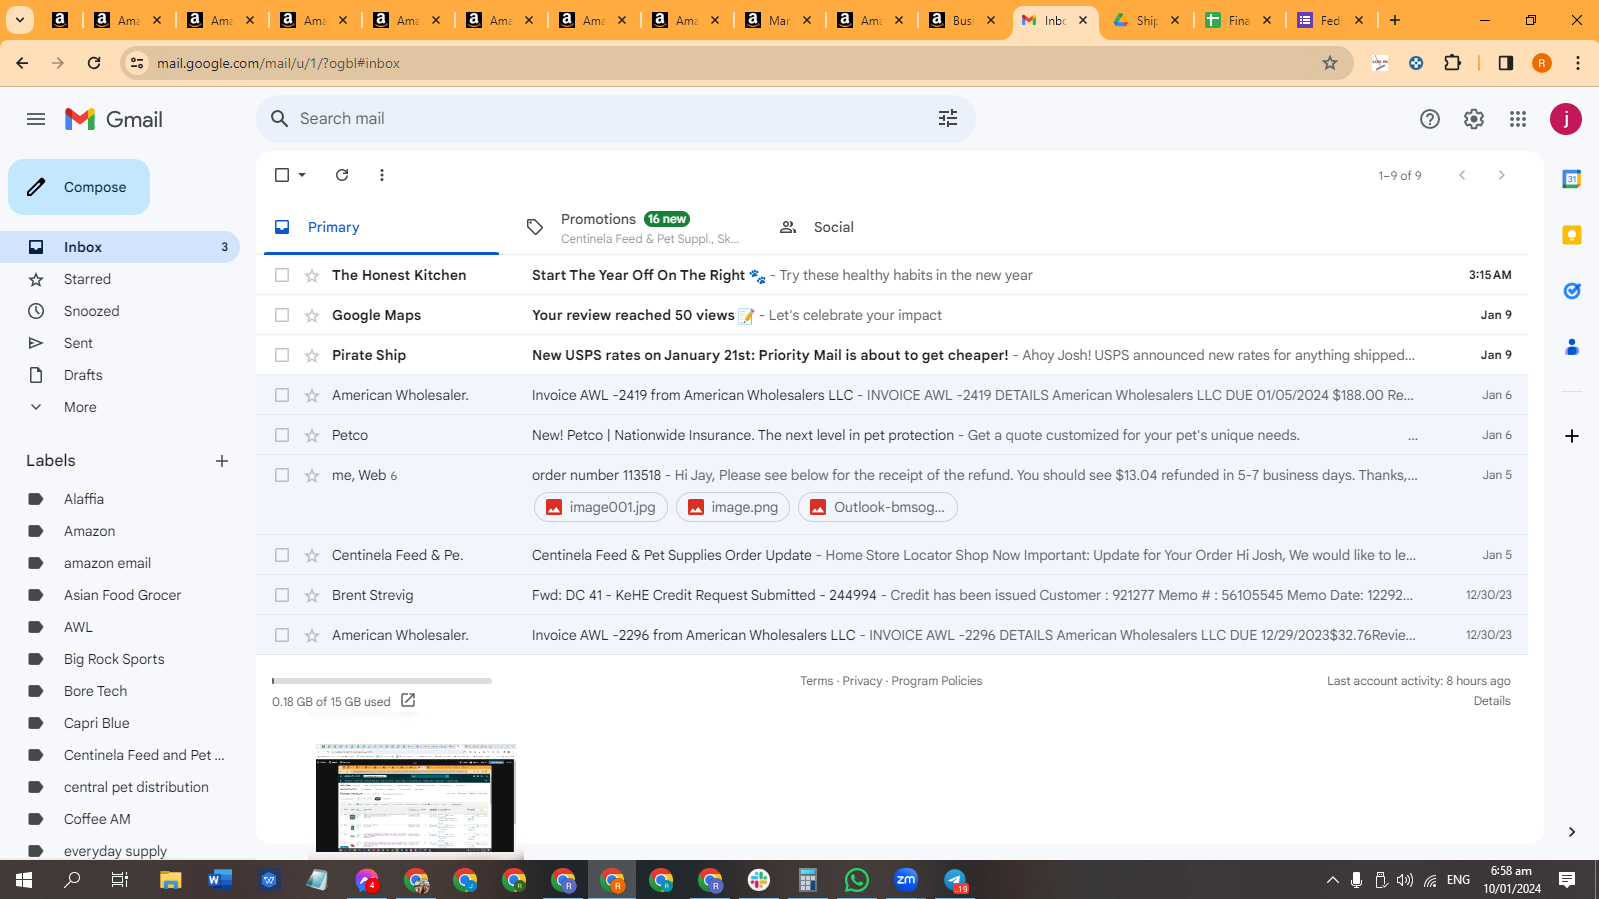The width and height of the screenshot is (1599, 899).
Task: Open the Terms link
Action: [816, 681]
